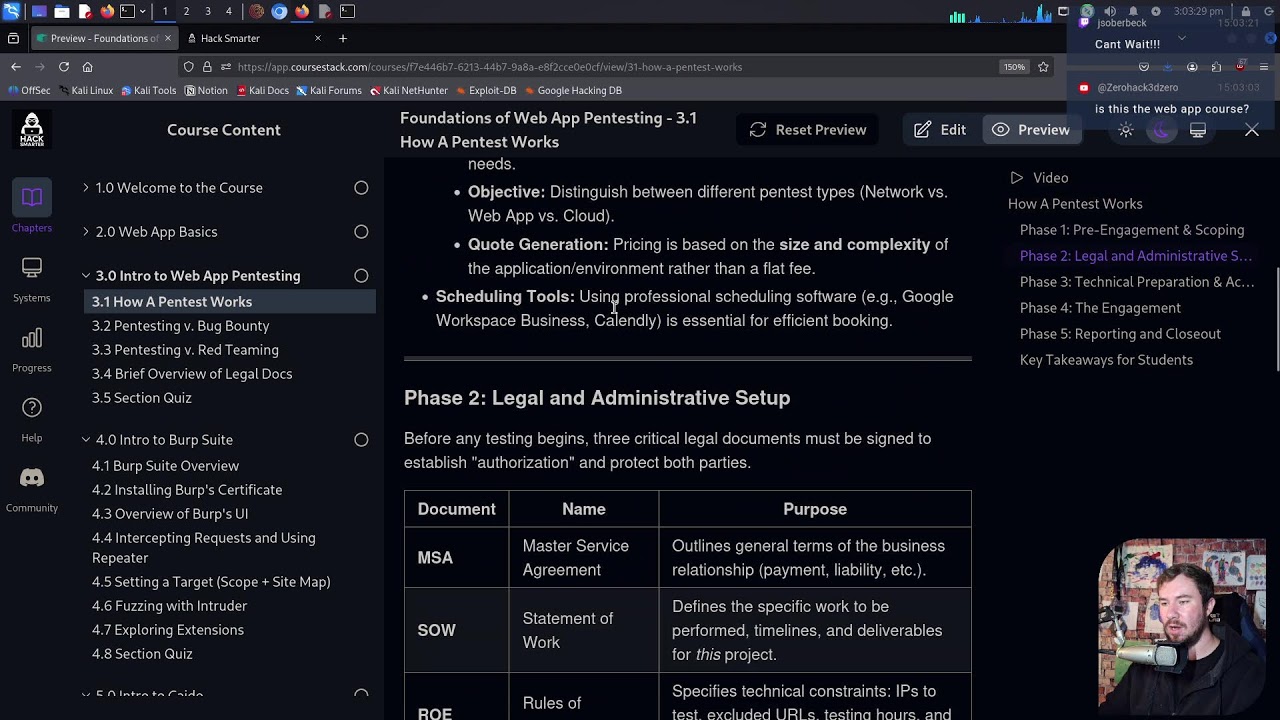Image resolution: width=1280 pixels, height=720 pixels.
Task: Collapse 4.0 Intro to Burp Suite section
Action: pos(86,440)
